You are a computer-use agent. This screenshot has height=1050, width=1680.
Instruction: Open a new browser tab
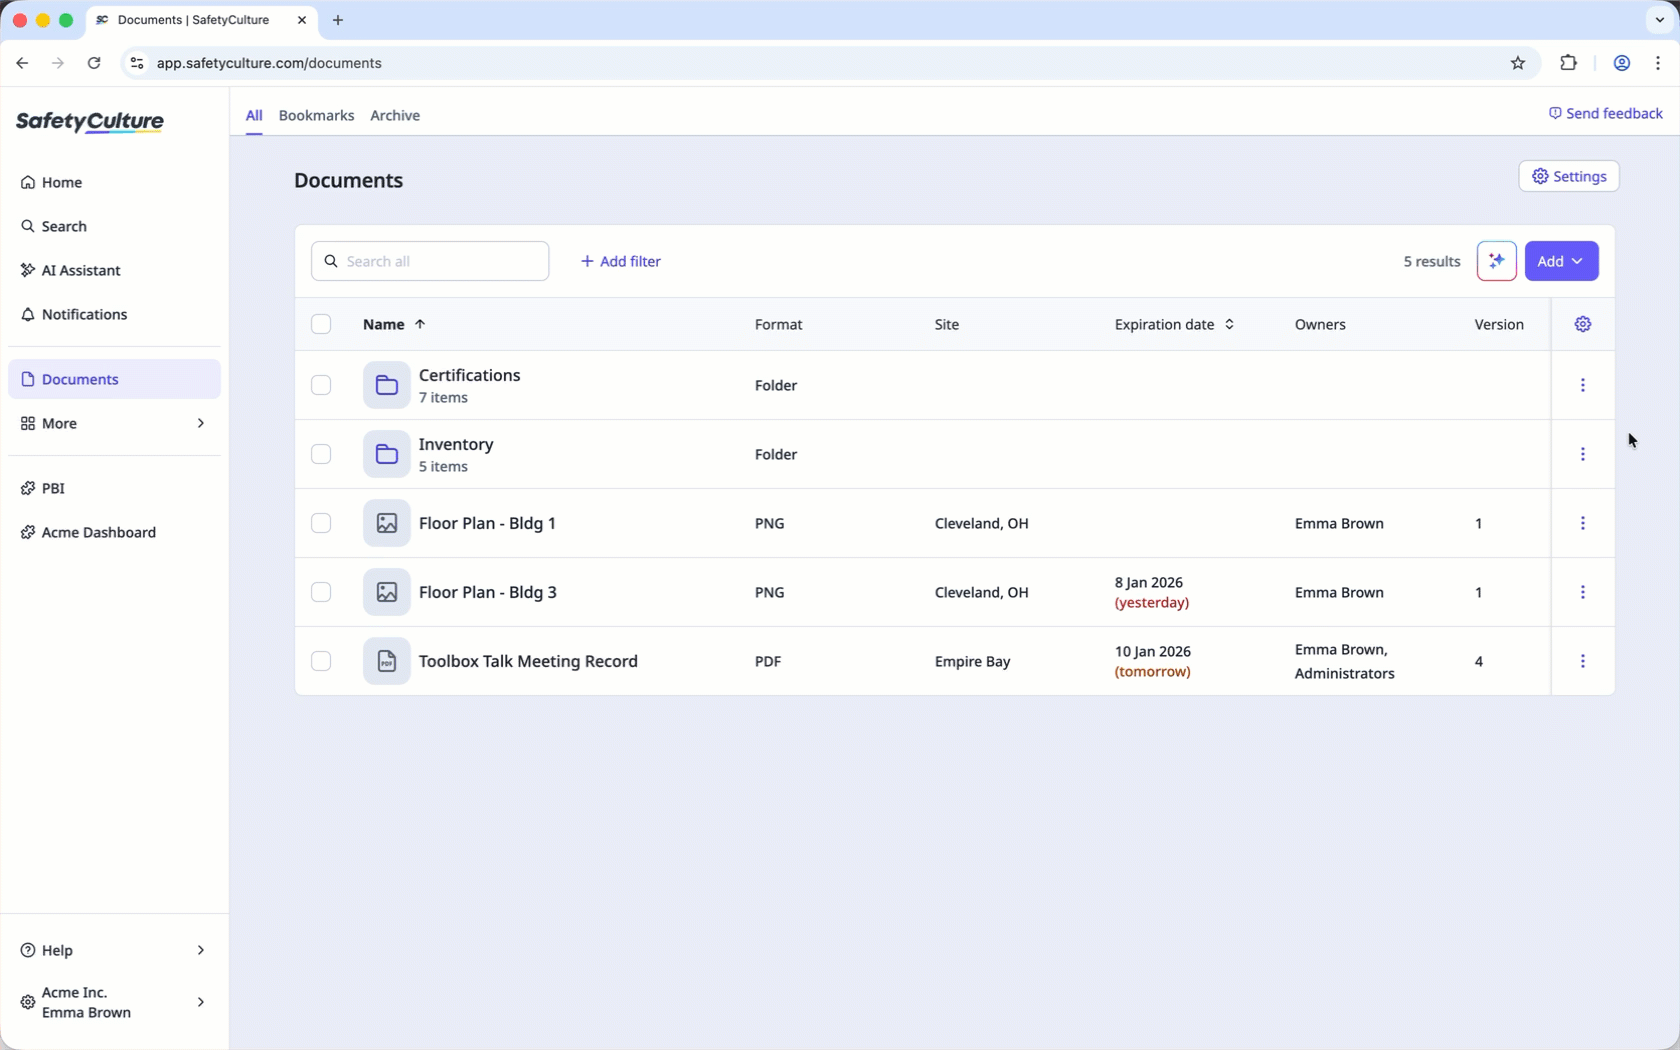pos(338,20)
